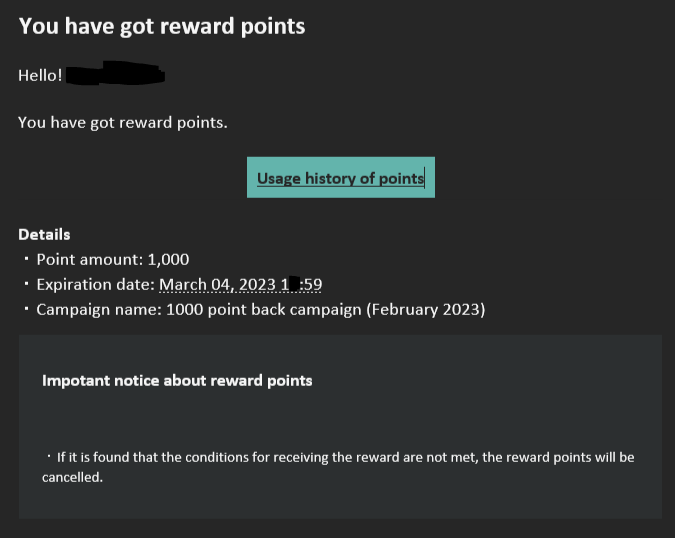The width and height of the screenshot is (675, 538).
Task: Click the '(February 2023)' text
Action: [426, 309]
